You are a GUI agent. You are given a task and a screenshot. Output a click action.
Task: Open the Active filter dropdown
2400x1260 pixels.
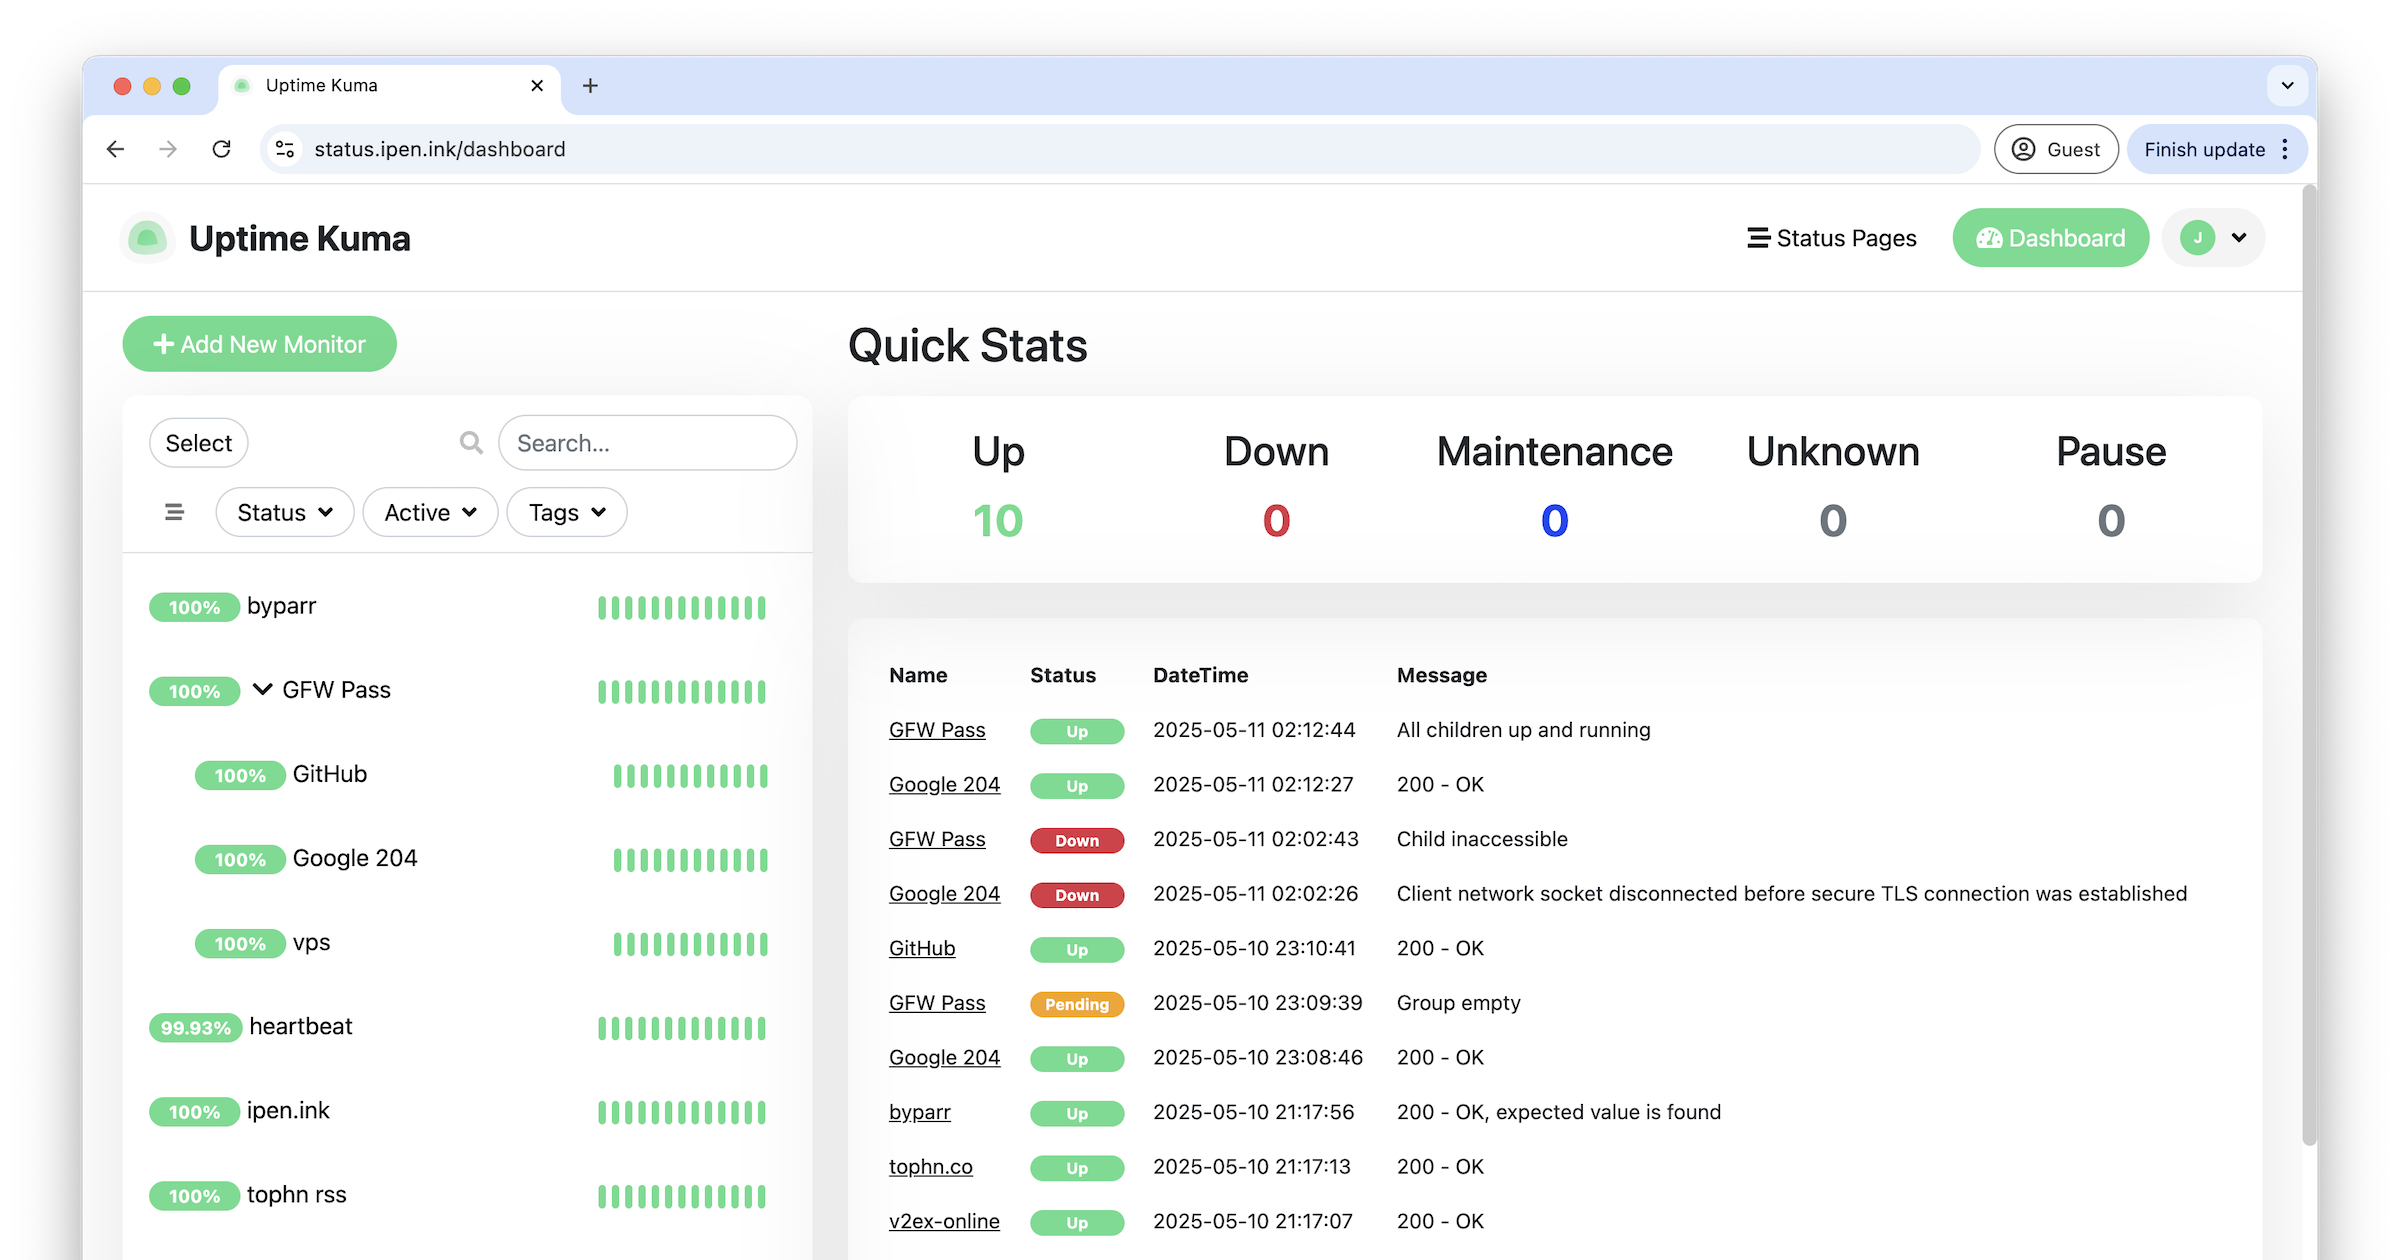pos(430,513)
